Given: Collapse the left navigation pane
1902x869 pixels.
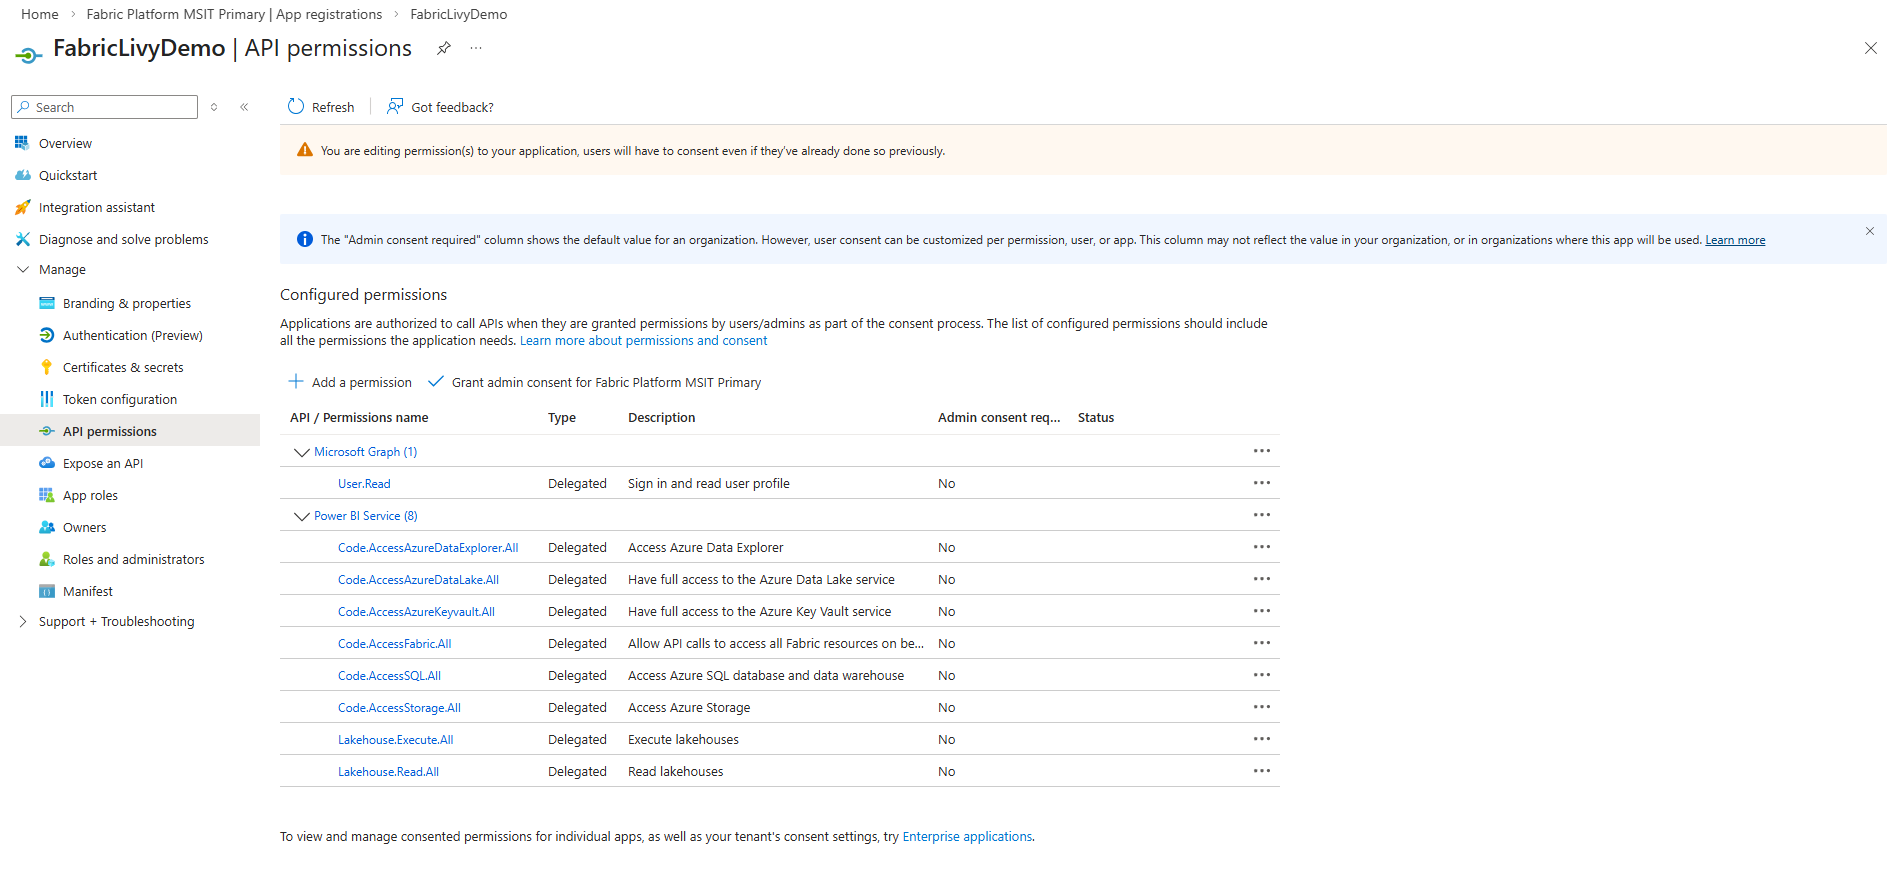Looking at the screenshot, I should click(244, 107).
